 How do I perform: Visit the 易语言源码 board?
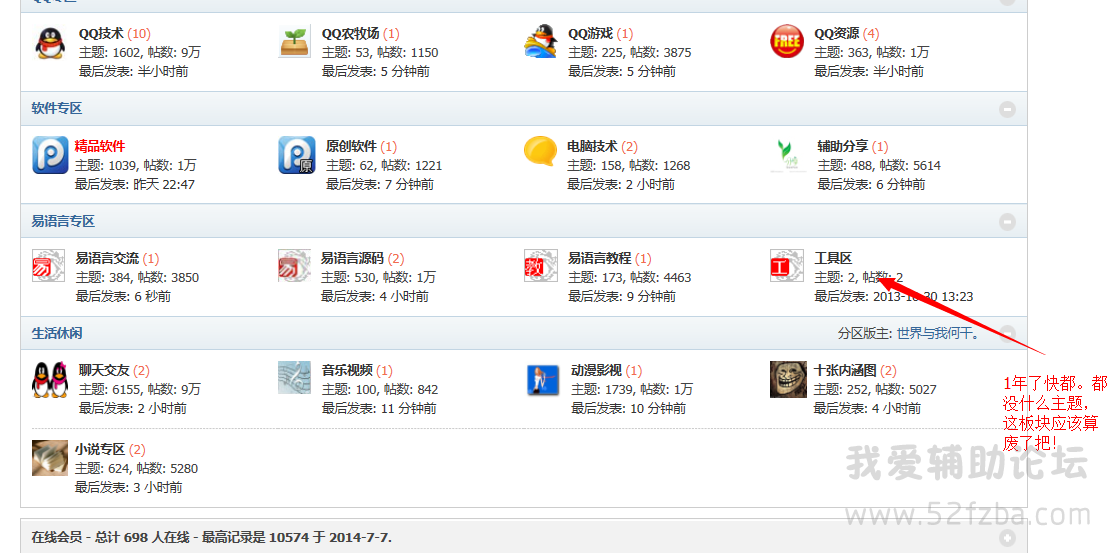pyautogui.click(x=352, y=258)
